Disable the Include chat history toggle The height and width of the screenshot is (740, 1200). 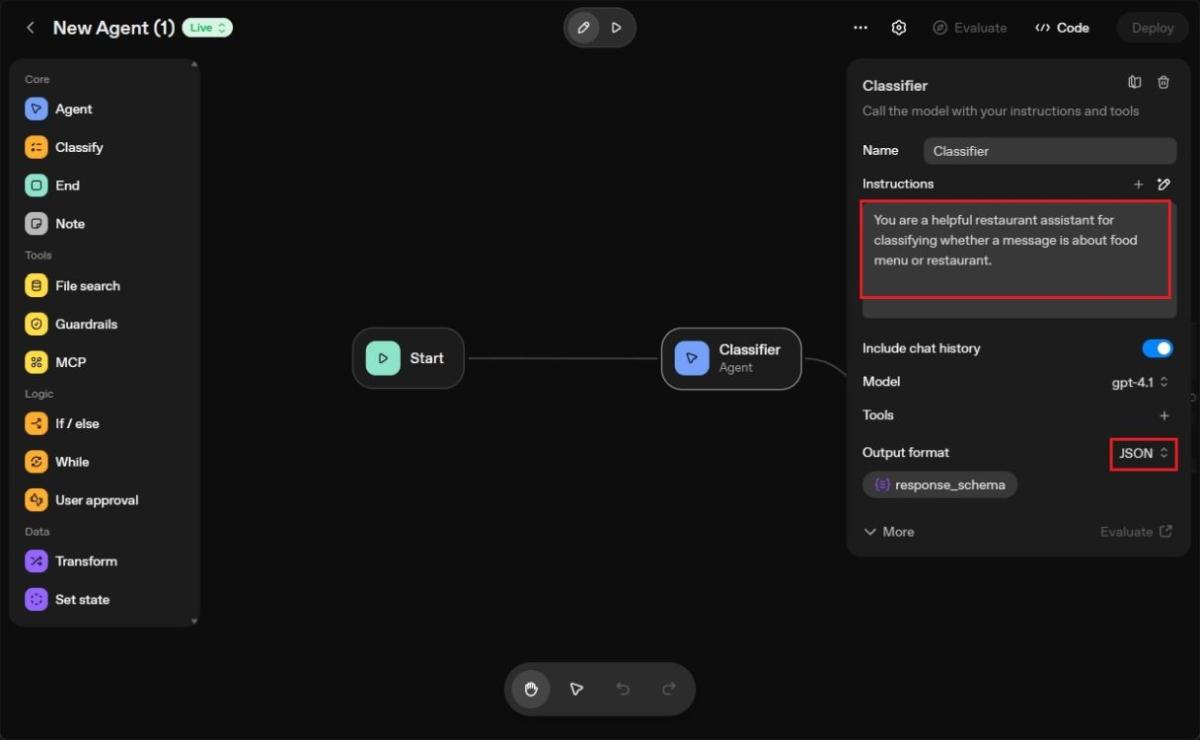(1157, 348)
